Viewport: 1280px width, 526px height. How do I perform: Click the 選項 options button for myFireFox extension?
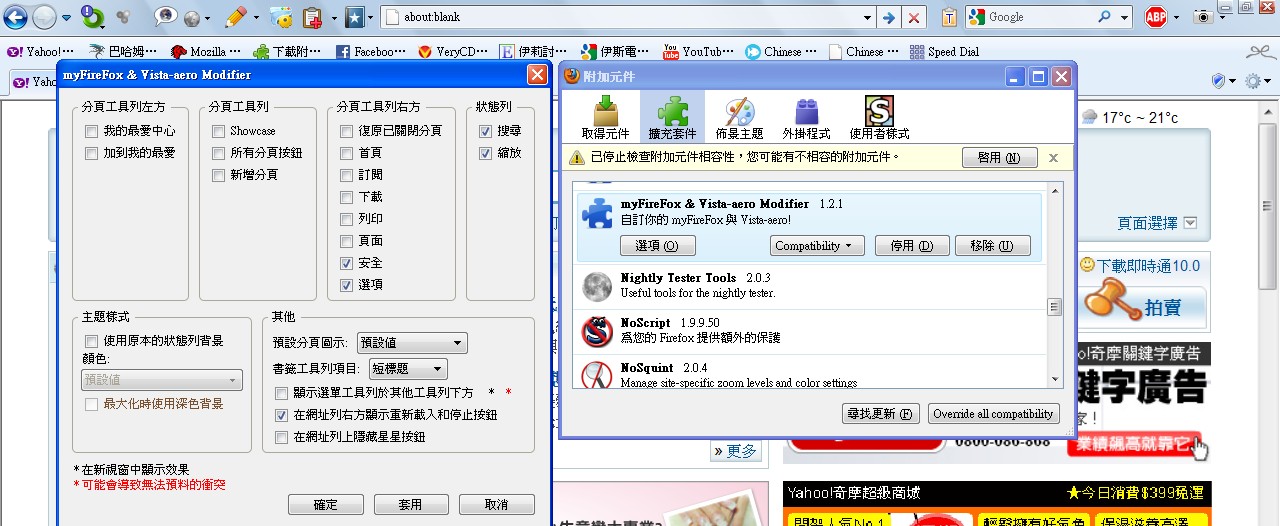click(x=657, y=246)
